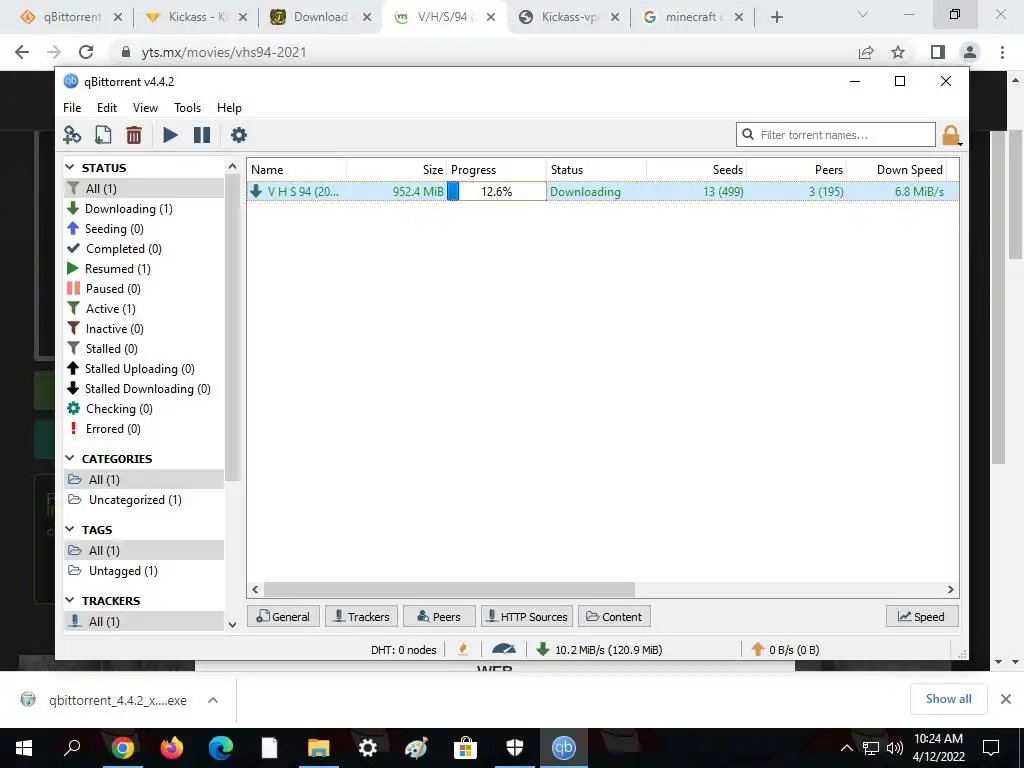Screen dimensions: 1024x768
Task: Open the browser side panel icon
Action: point(938,52)
